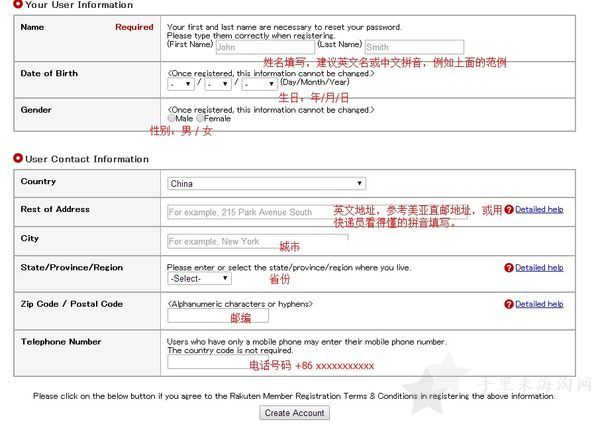
Task: Click the help icon beside Rest of Address
Action: 509,210
